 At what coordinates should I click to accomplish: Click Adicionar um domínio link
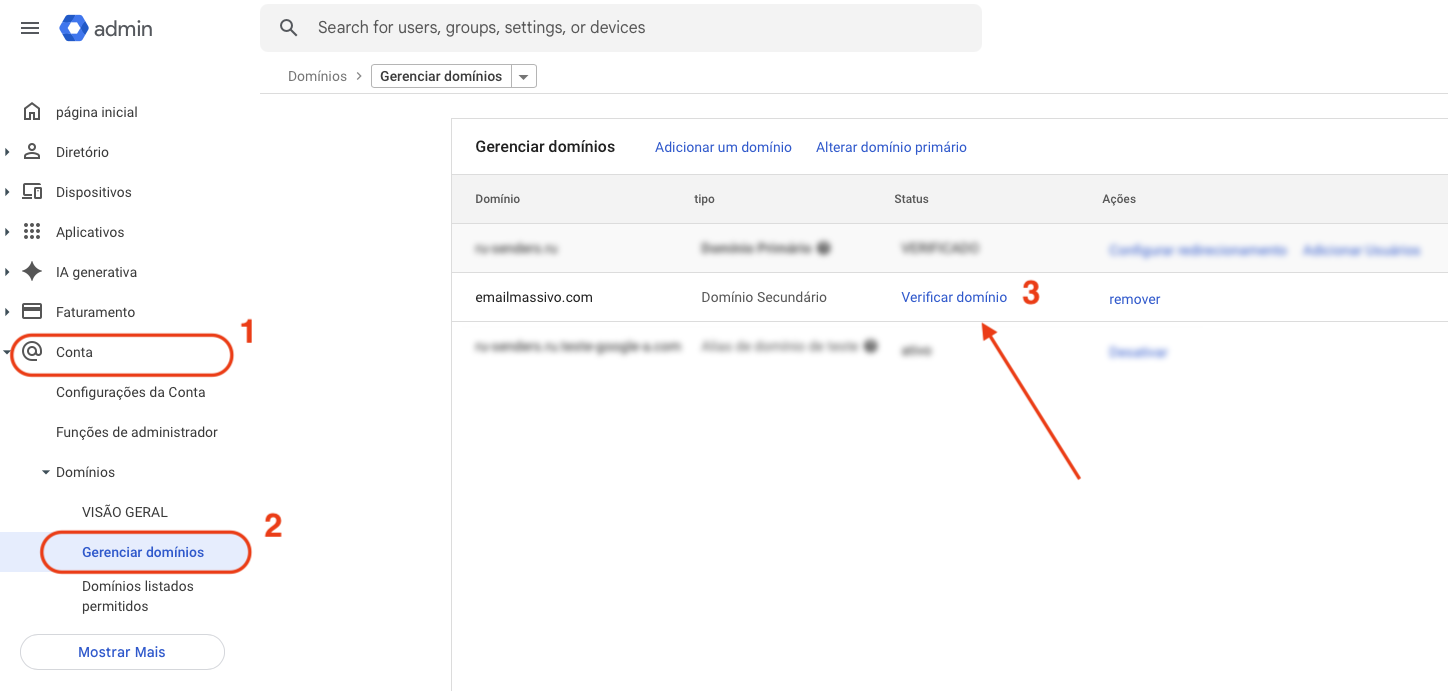723,147
